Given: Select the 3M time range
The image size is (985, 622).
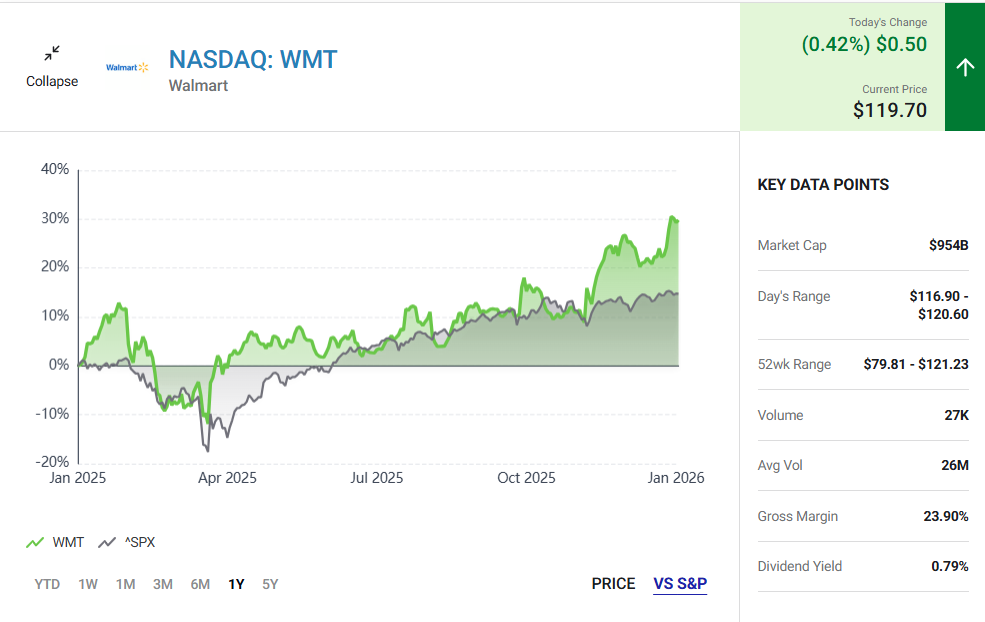Looking at the screenshot, I should (163, 584).
